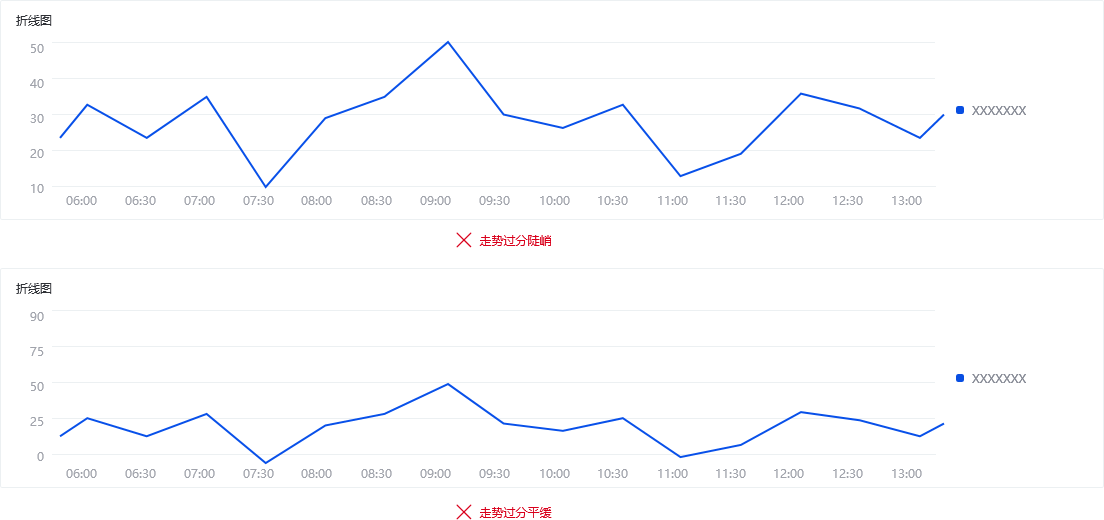
Task: Select the 06:00 x-axis label in top chart
Action: click(x=81, y=201)
